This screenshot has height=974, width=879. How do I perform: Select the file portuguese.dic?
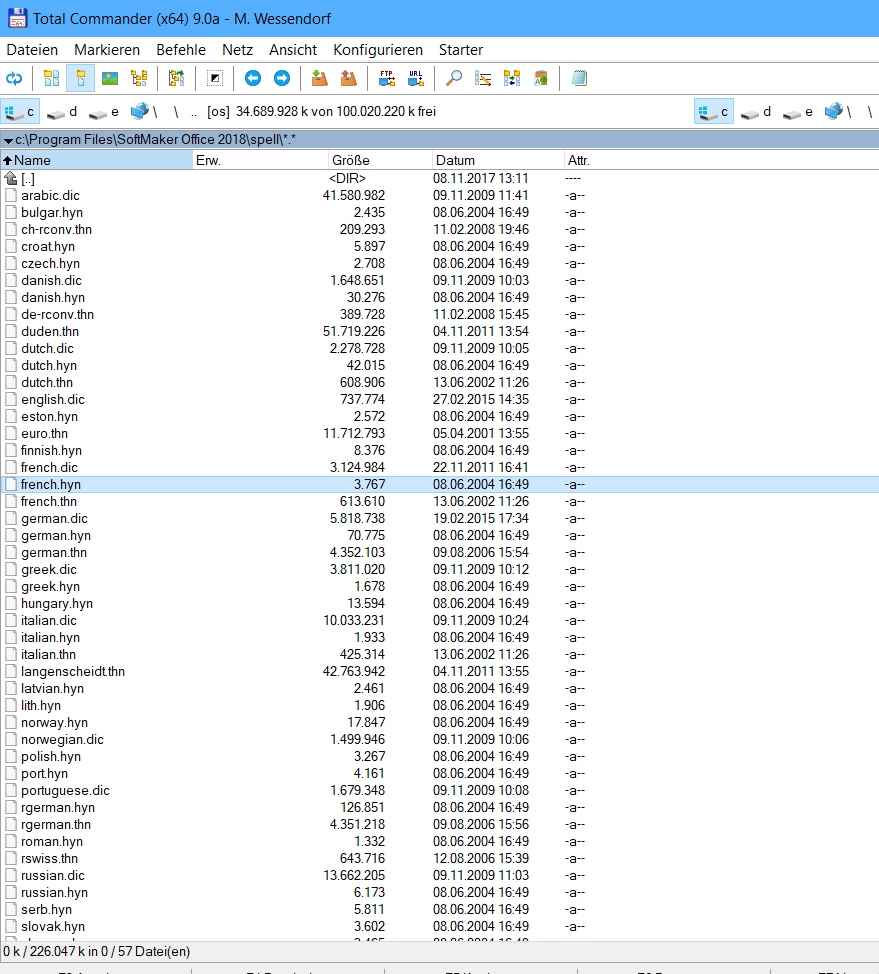coord(65,791)
